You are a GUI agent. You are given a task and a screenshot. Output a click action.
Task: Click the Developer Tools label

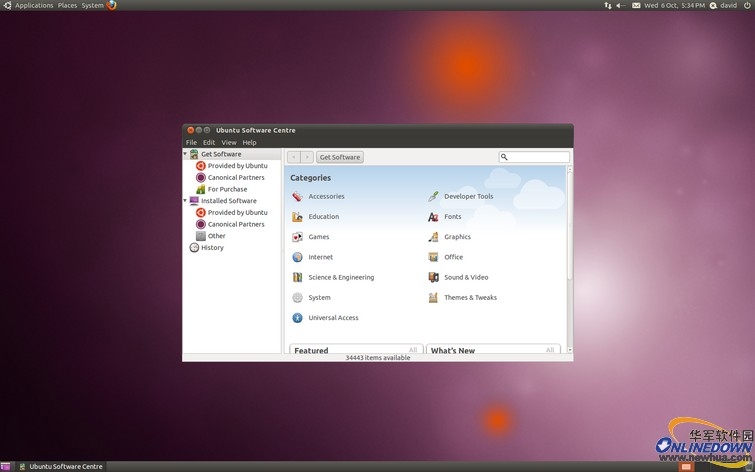tap(469, 197)
